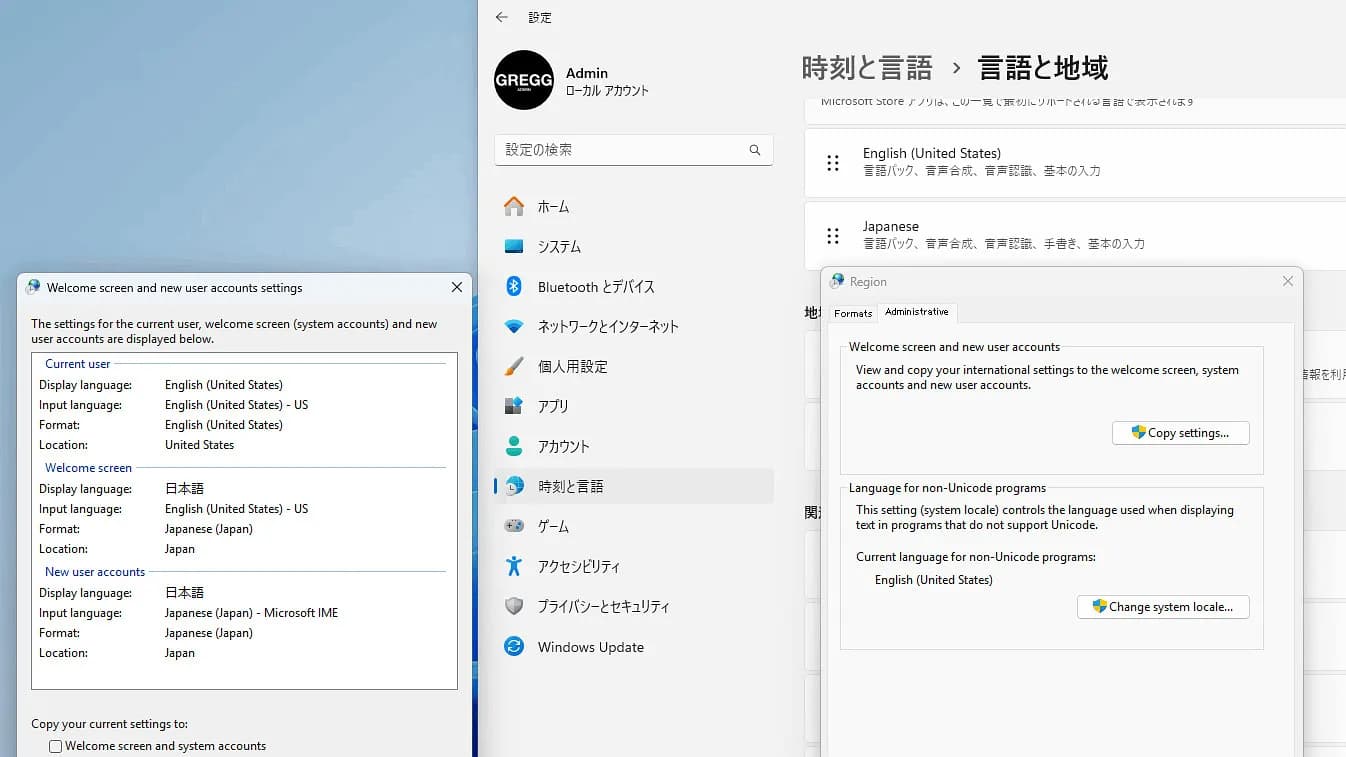Click the ゲーム menu label
1346x757 pixels.
[x=553, y=526]
